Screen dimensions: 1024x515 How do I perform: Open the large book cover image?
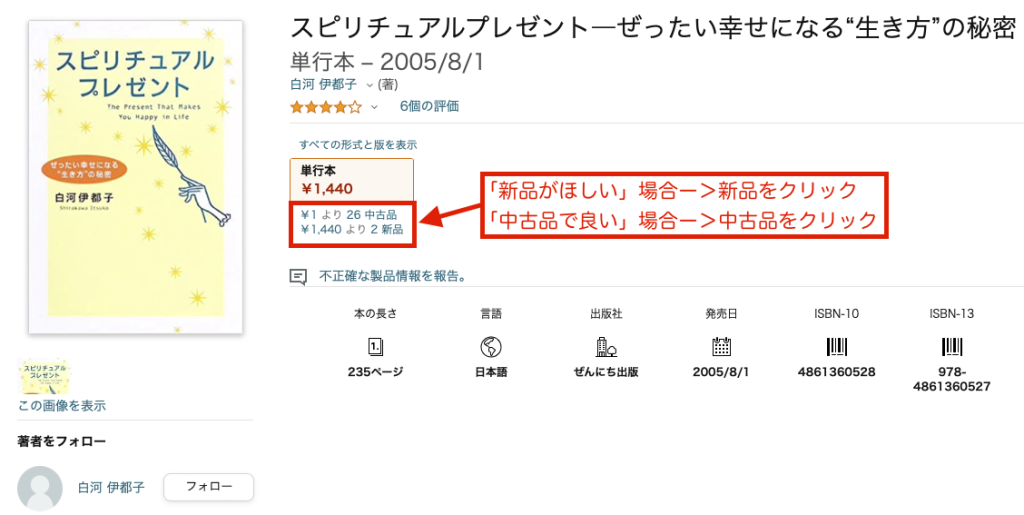(136, 177)
